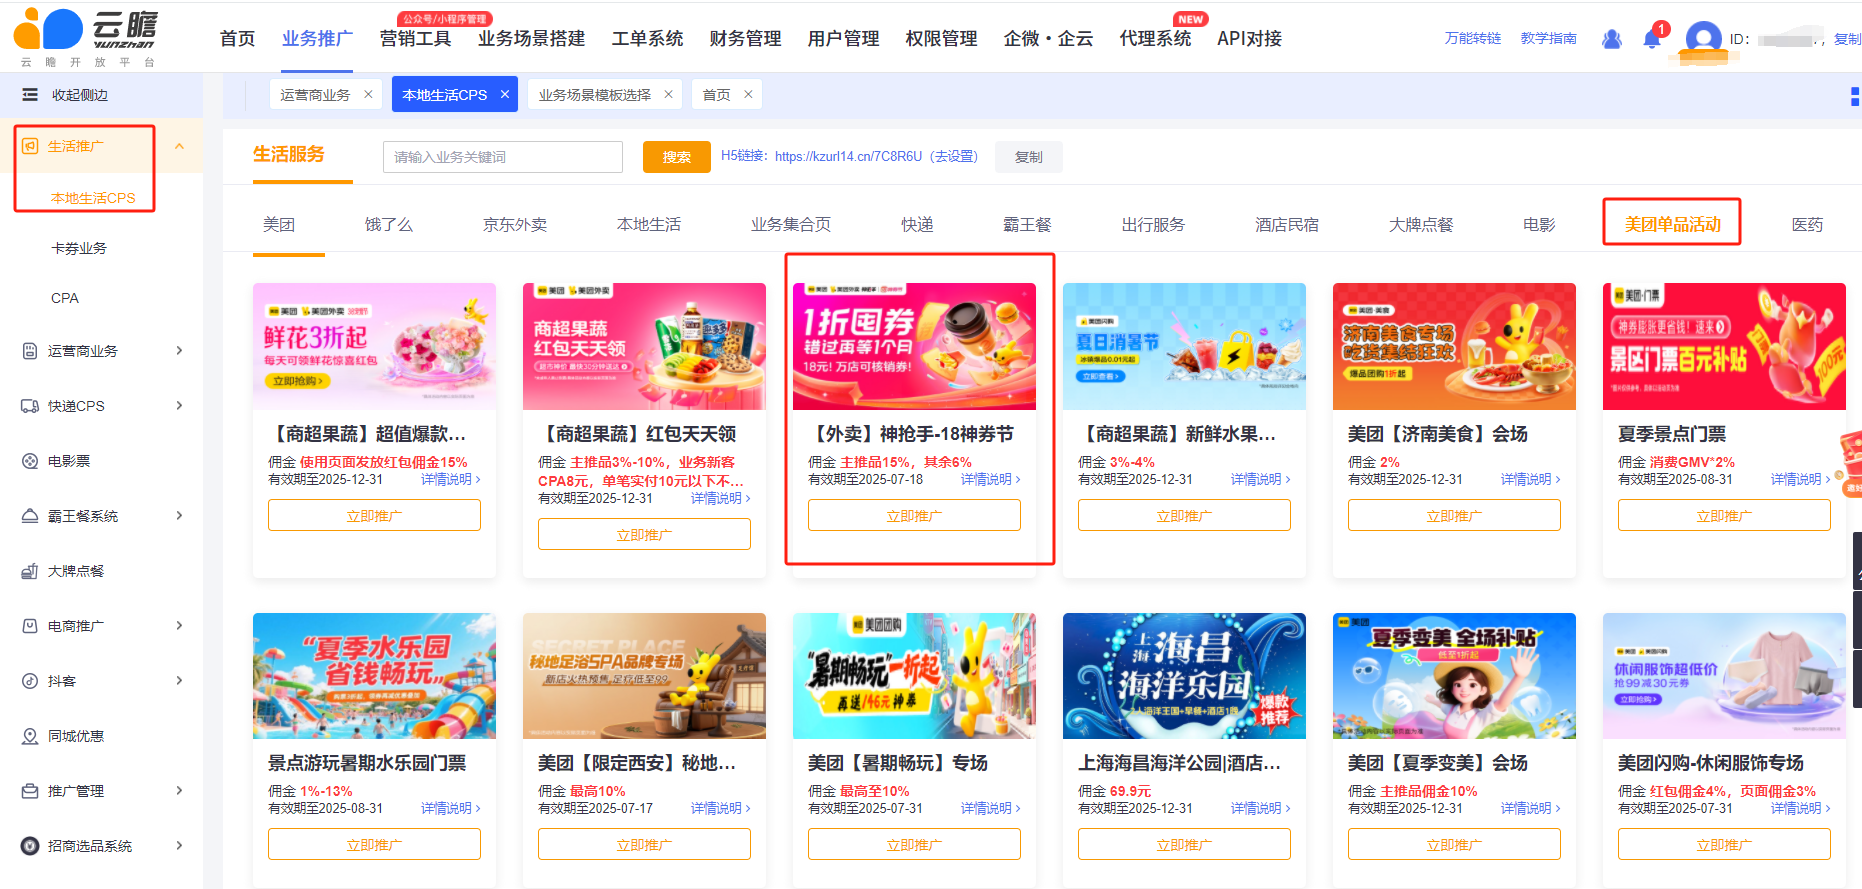Screen dimensions: 1862x889
Task: Open the 上海海昌海洋乐园 banner thumbnail
Action: point(1184,676)
